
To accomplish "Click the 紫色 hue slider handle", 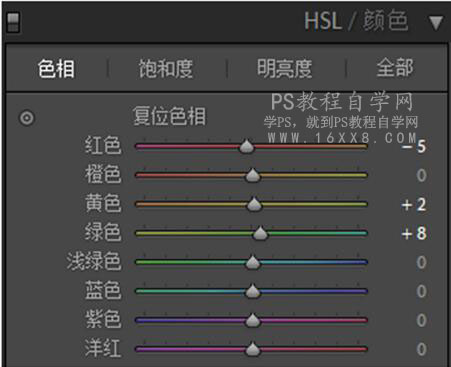I will (x=252, y=320).
